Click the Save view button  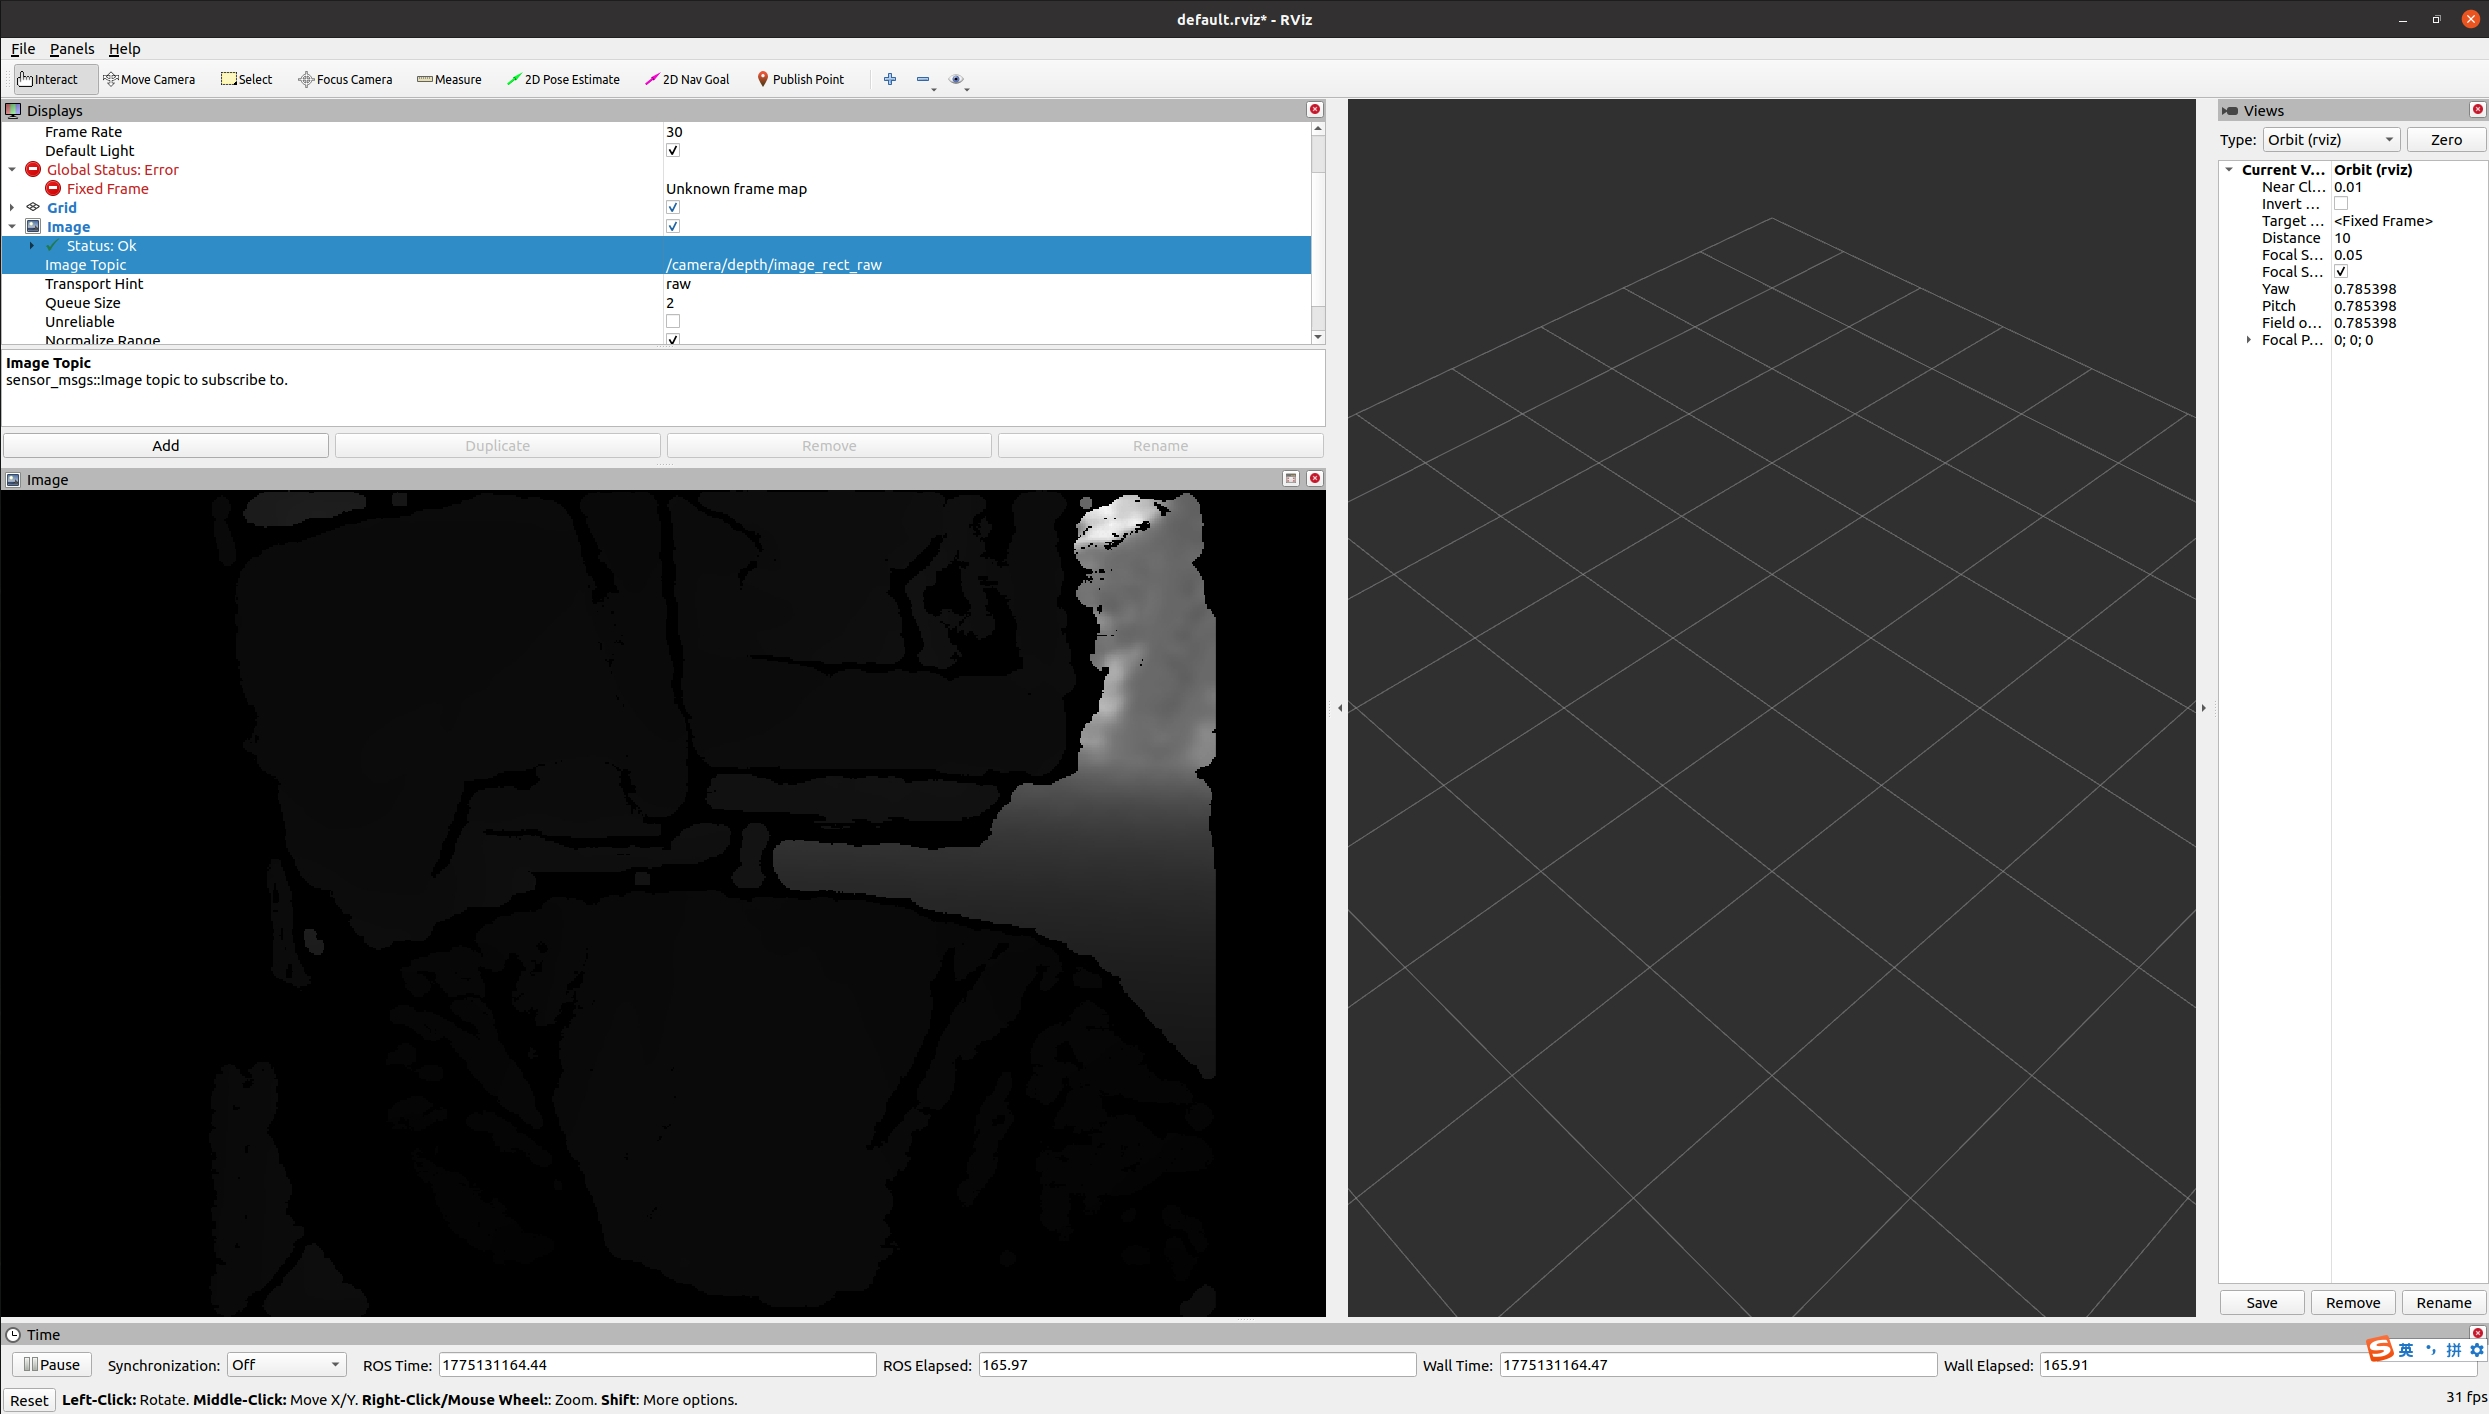(2261, 1302)
